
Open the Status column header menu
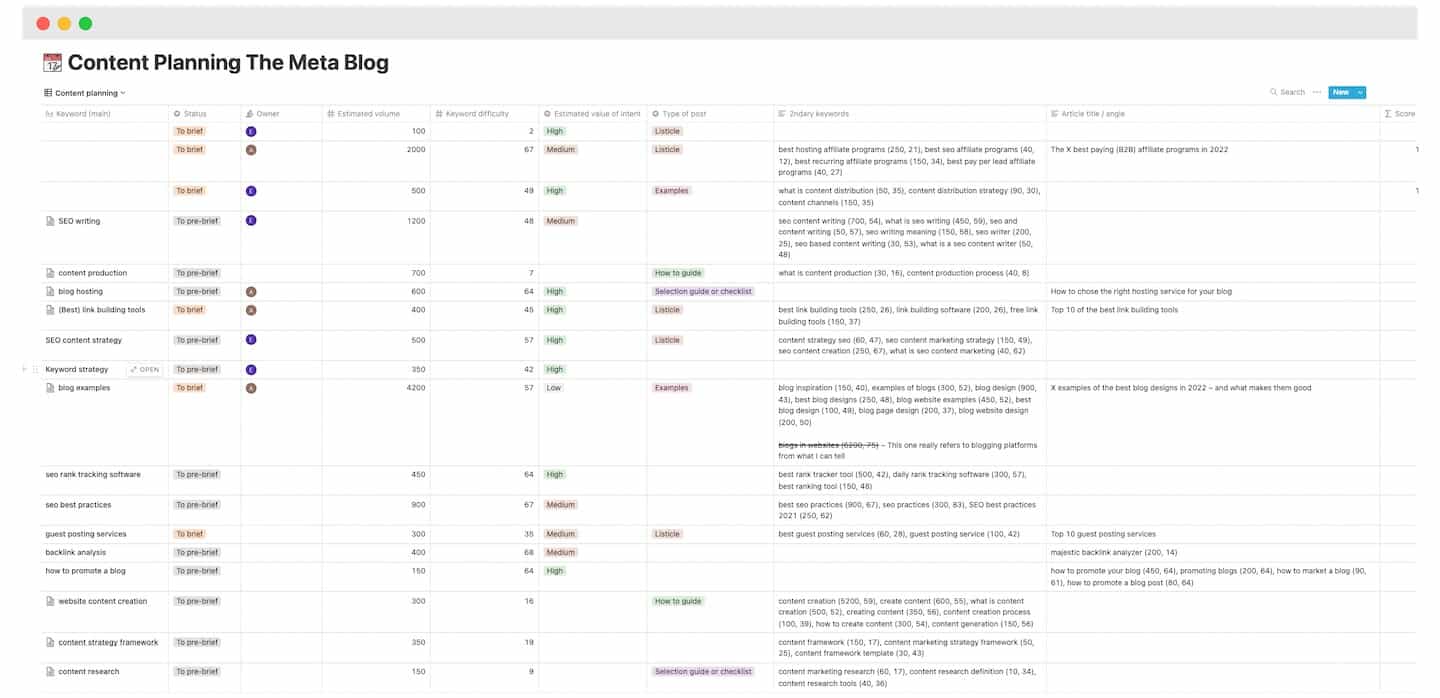(192, 113)
